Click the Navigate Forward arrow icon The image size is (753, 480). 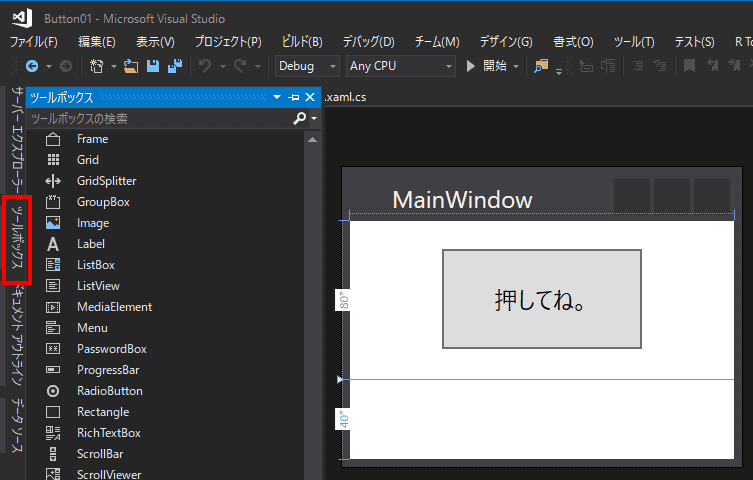[x=66, y=66]
